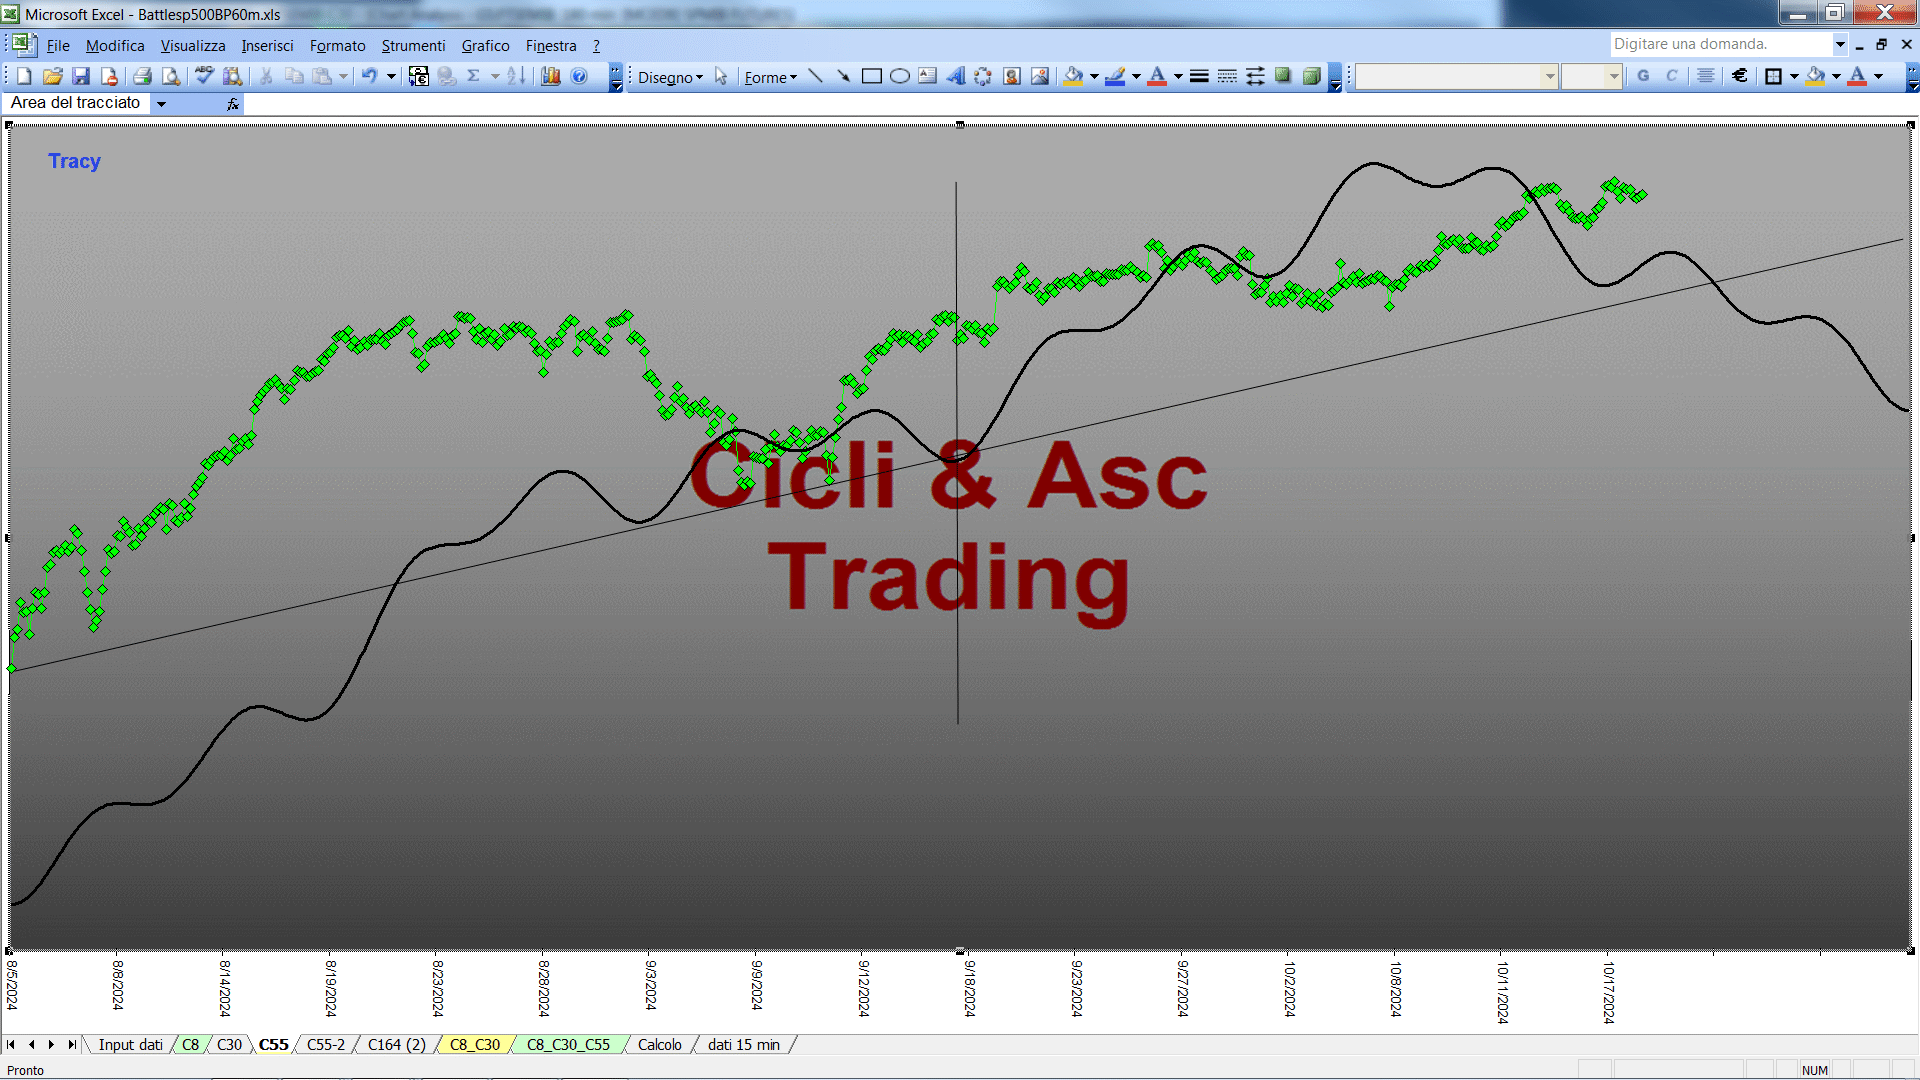This screenshot has height=1080, width=1920.
Task: Save the workbook with the floppy disk icon
Action: [81, 76]
